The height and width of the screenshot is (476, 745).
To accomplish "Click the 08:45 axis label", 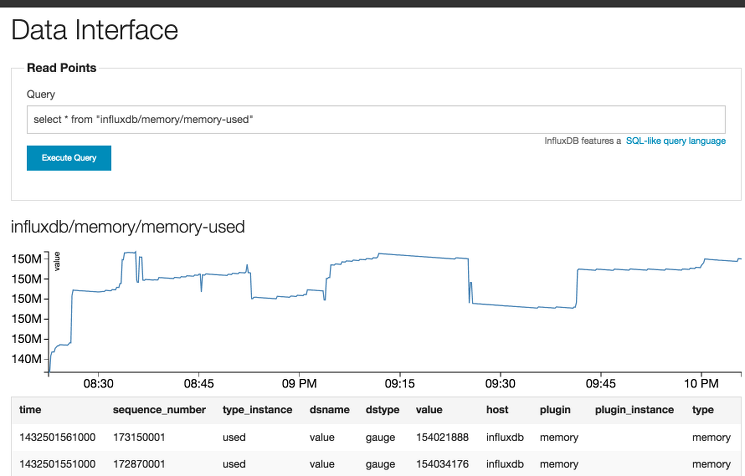I will tap(199, 383).
